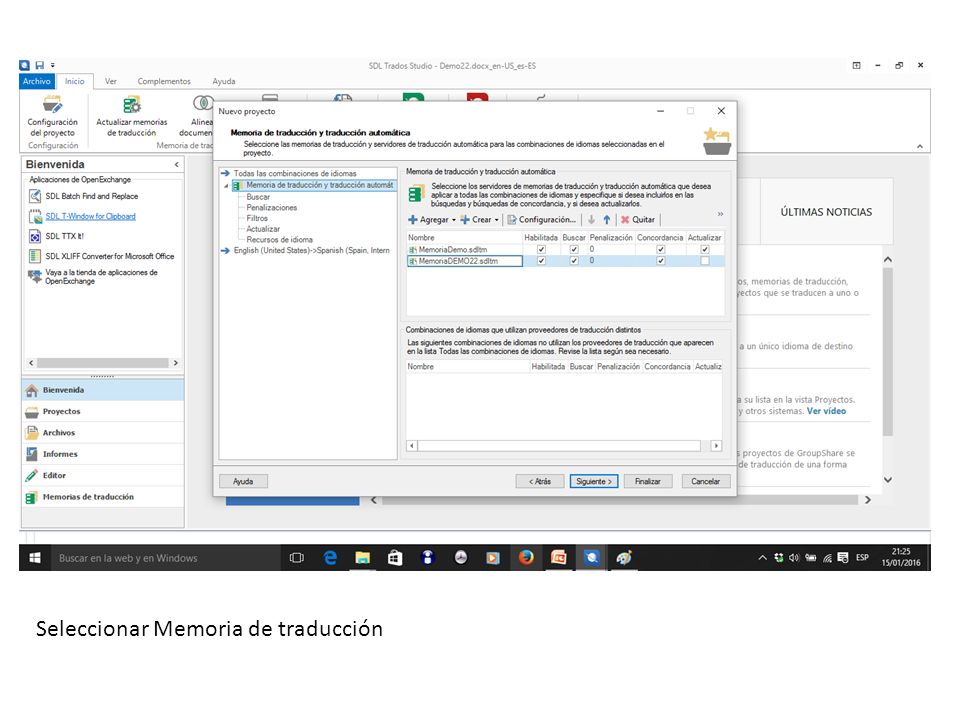Open Firefox from the taskbar
The height and width of the screenshot is (720, 960).
click(526, 558)
